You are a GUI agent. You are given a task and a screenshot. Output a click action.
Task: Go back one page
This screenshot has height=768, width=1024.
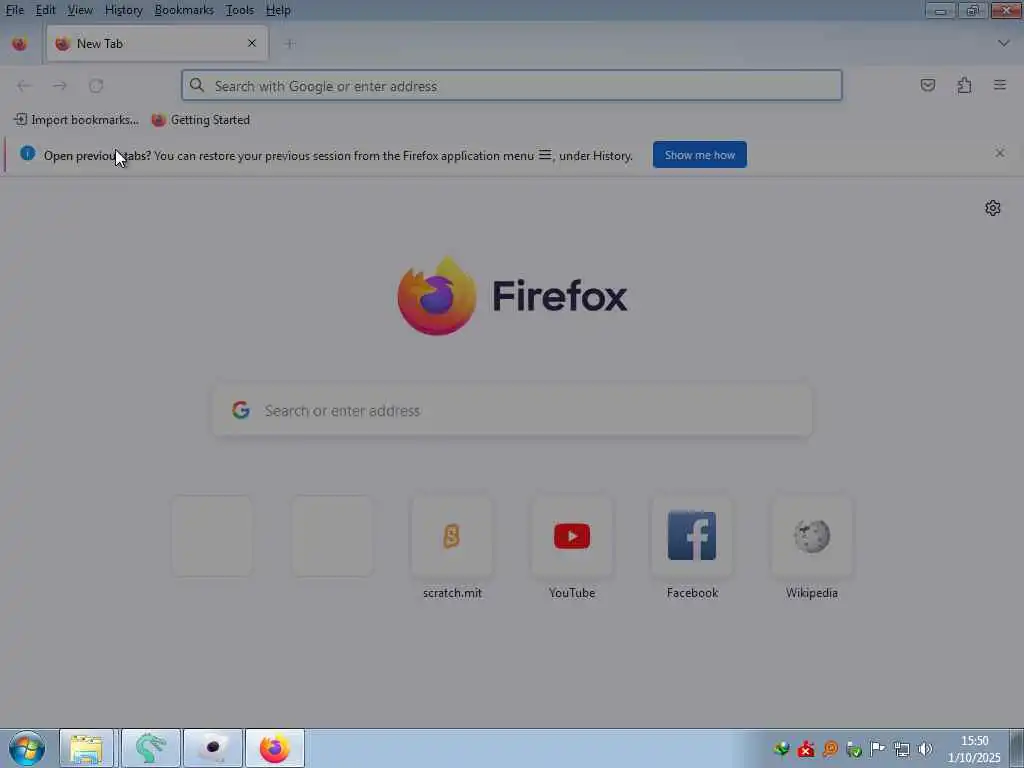click(x=24, y=86)
